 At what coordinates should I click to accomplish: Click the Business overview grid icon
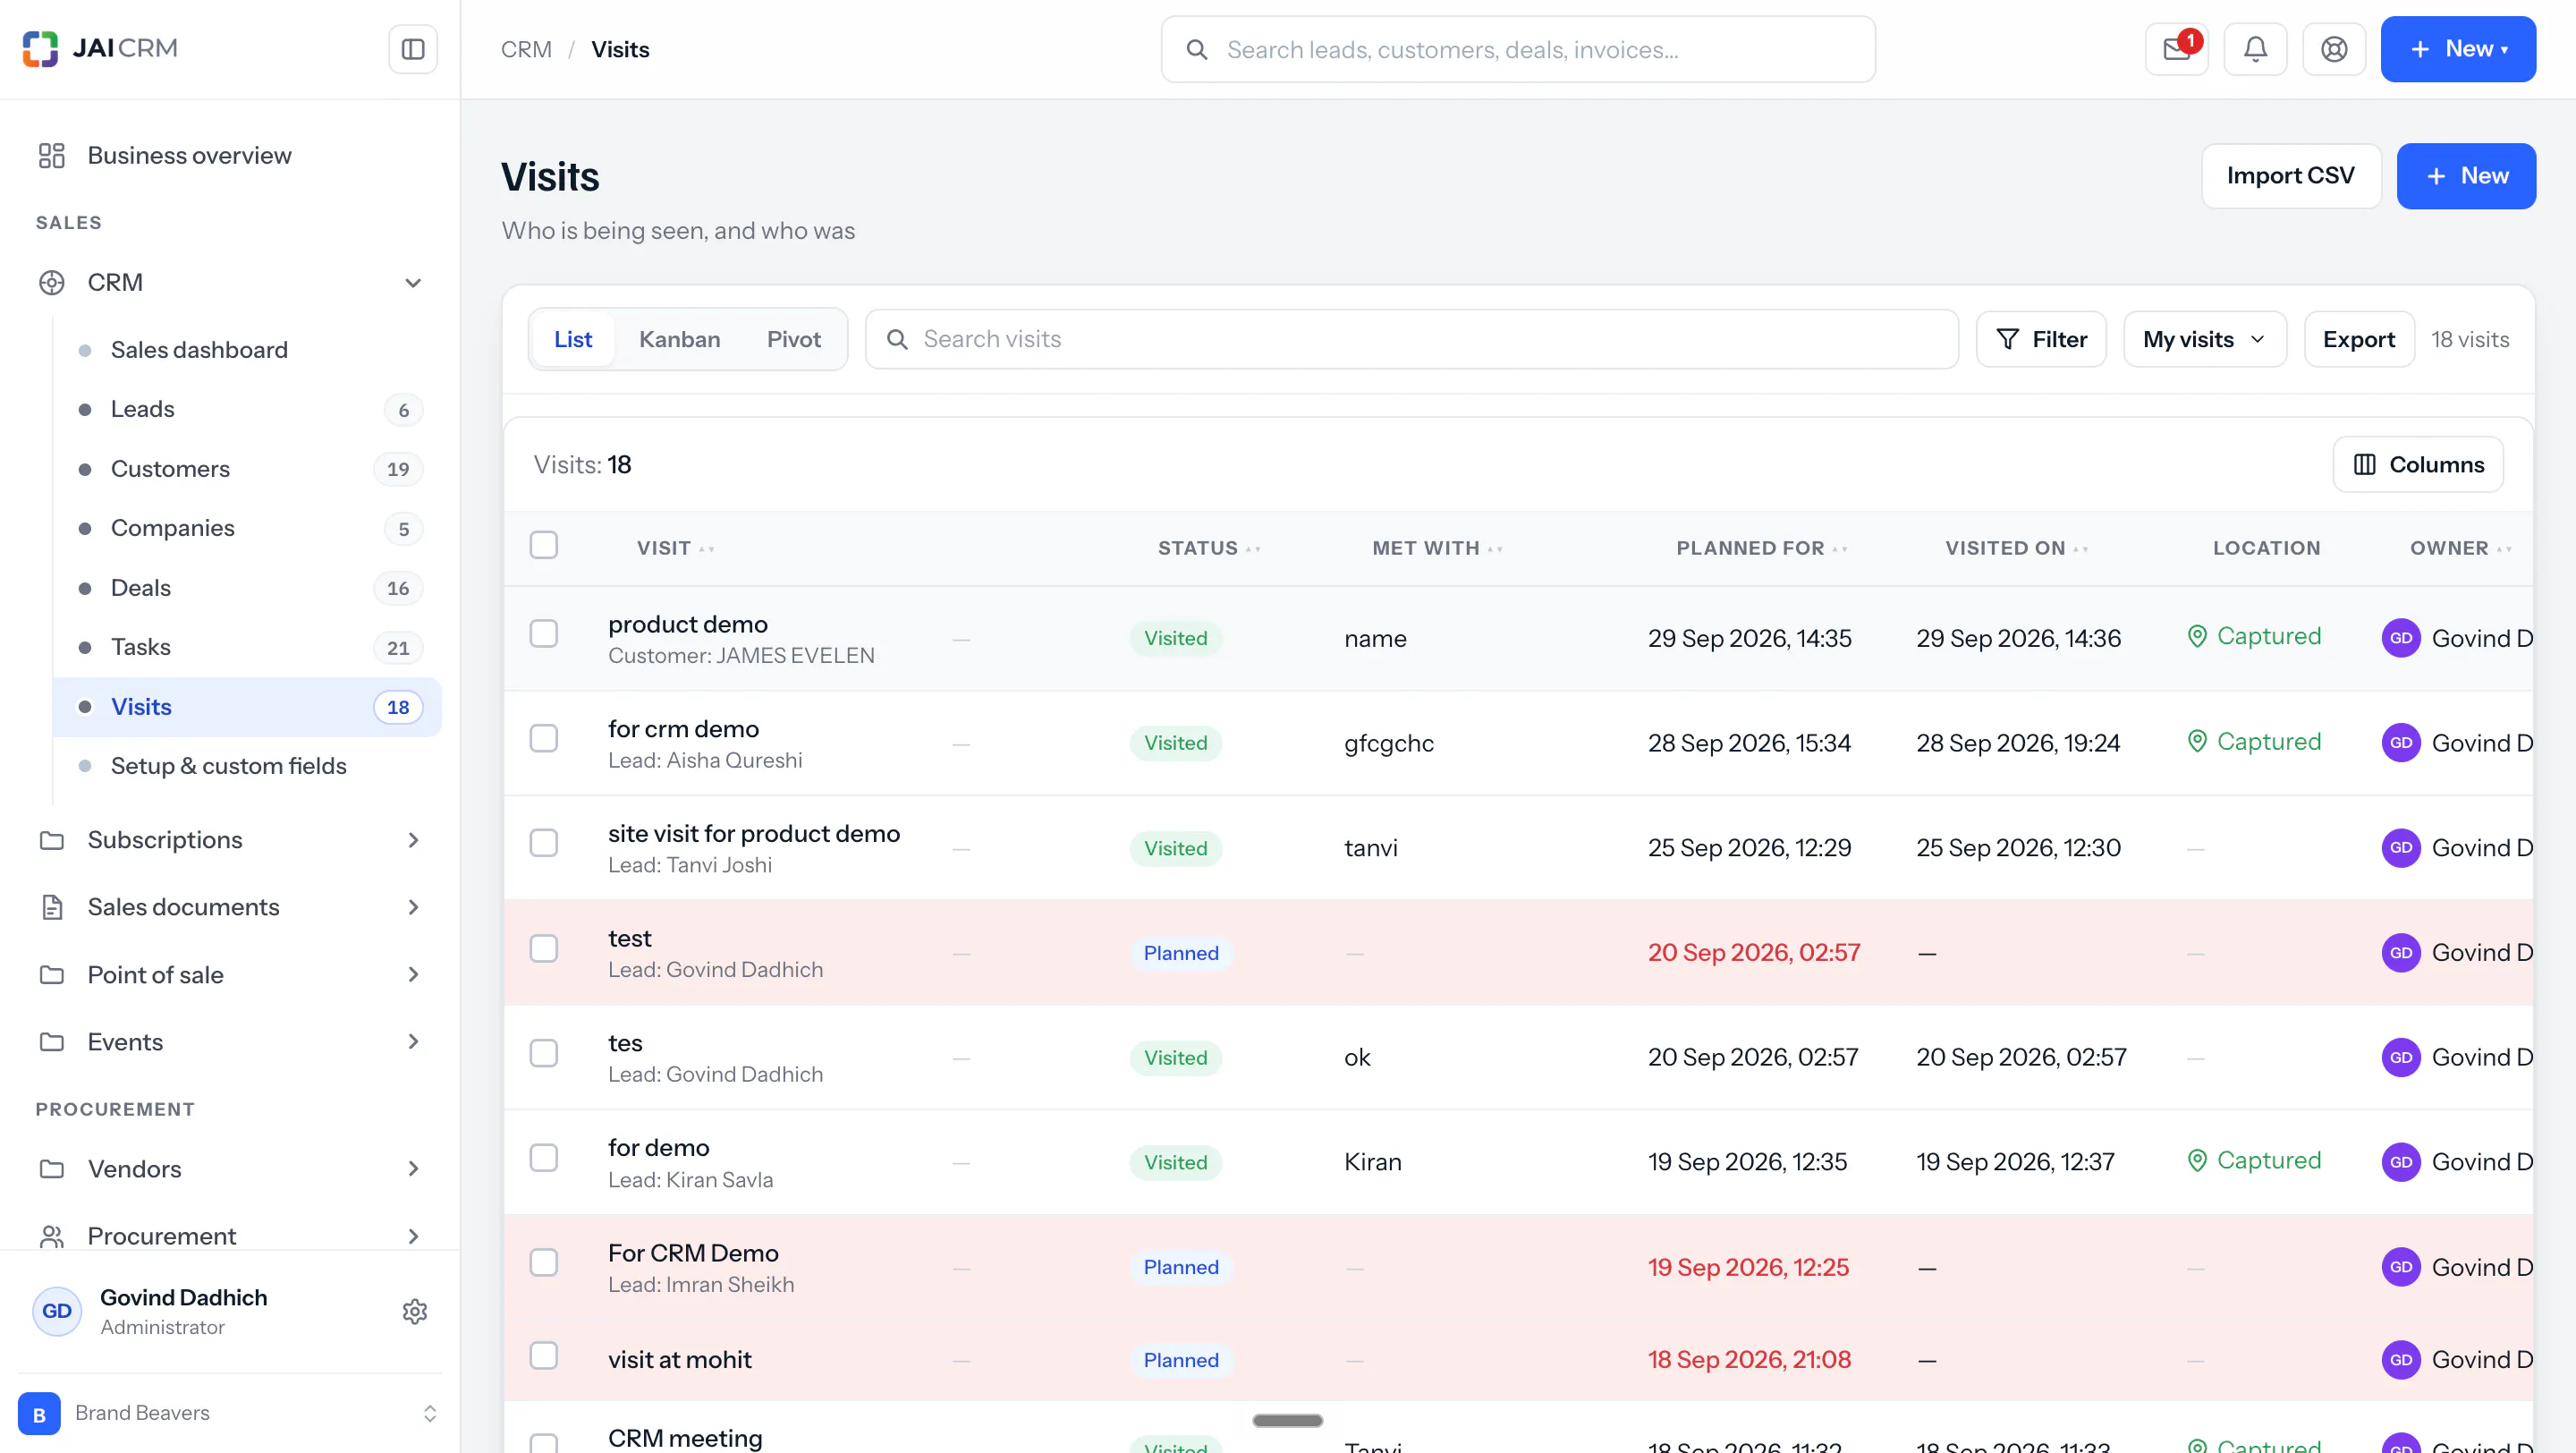point(51,155)
